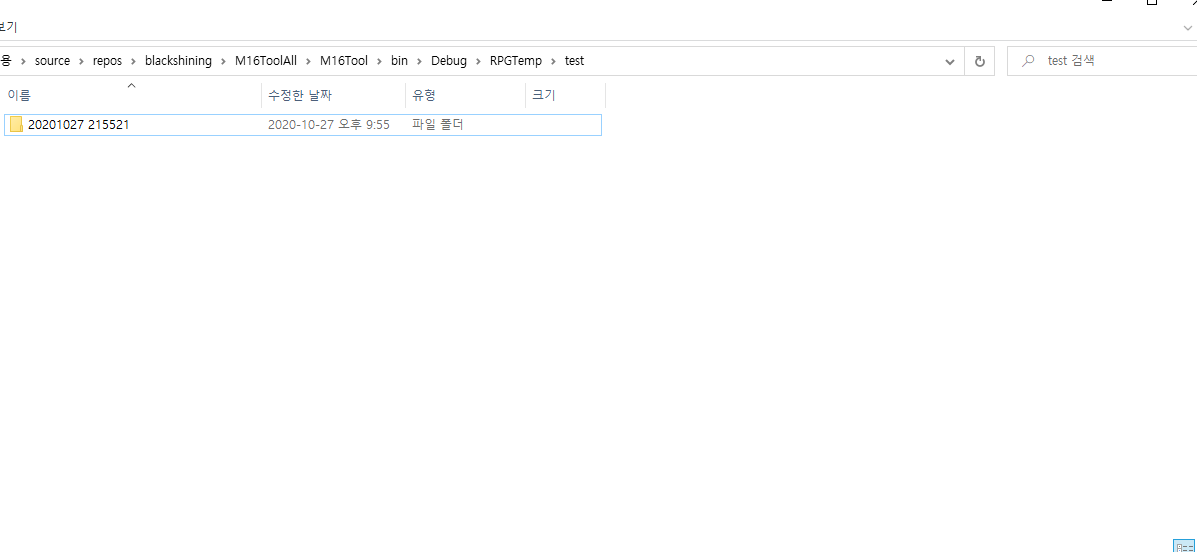This screenshot has height=552, width=1197.
Task: Click the magnifier icon in search box
Action: pyautogui.click(x=1028, y=61)
